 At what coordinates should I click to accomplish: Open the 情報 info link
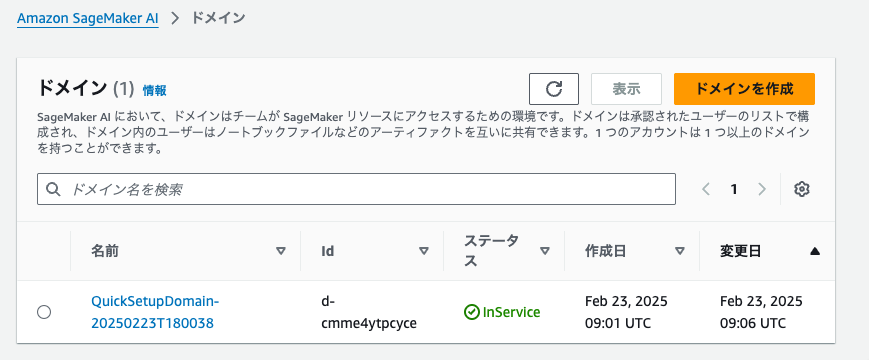point(155,90)
